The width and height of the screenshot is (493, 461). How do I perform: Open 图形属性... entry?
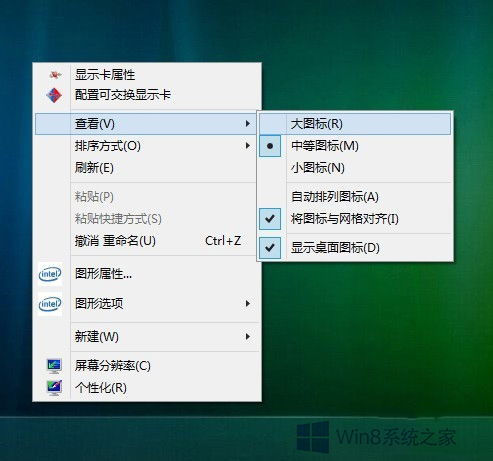[x=147, y=274]
